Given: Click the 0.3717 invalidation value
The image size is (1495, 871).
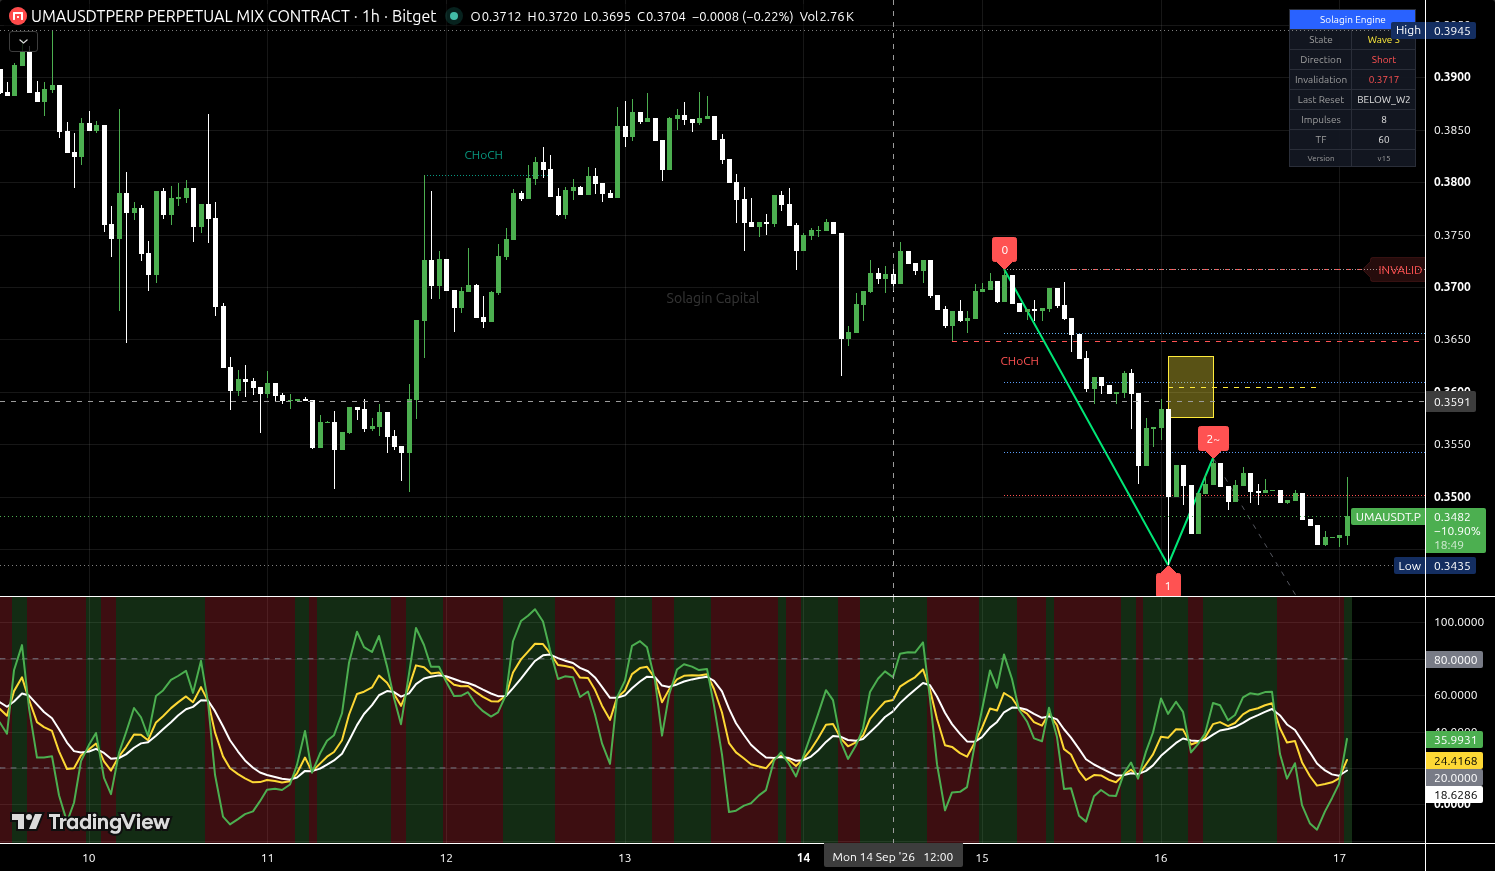Looking at the screenshot, I should [x=1383, y=80].
